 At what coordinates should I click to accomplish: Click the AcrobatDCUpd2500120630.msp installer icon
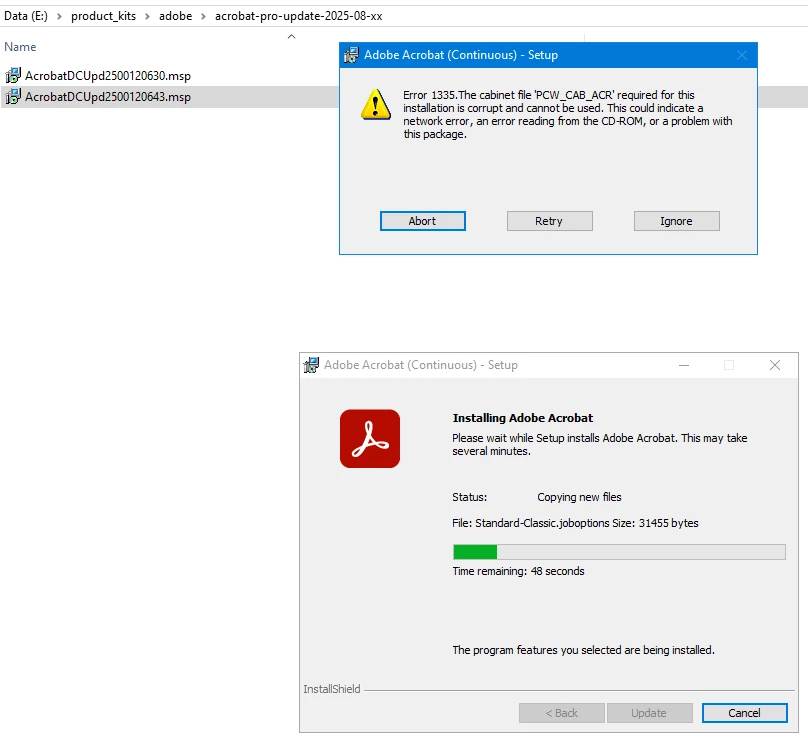(x=13, y=75)
